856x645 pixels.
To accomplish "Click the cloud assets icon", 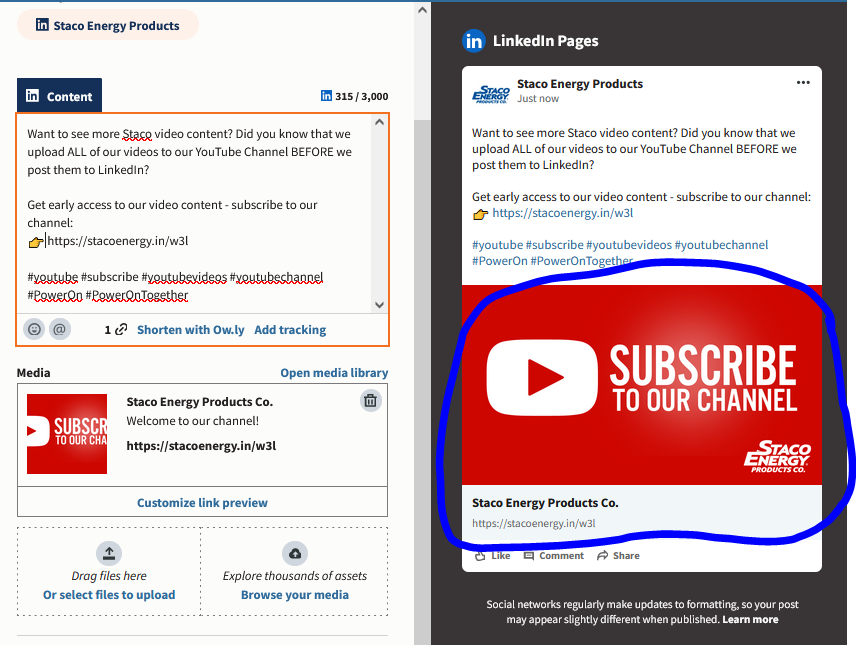I will click(x=295, y=553).
